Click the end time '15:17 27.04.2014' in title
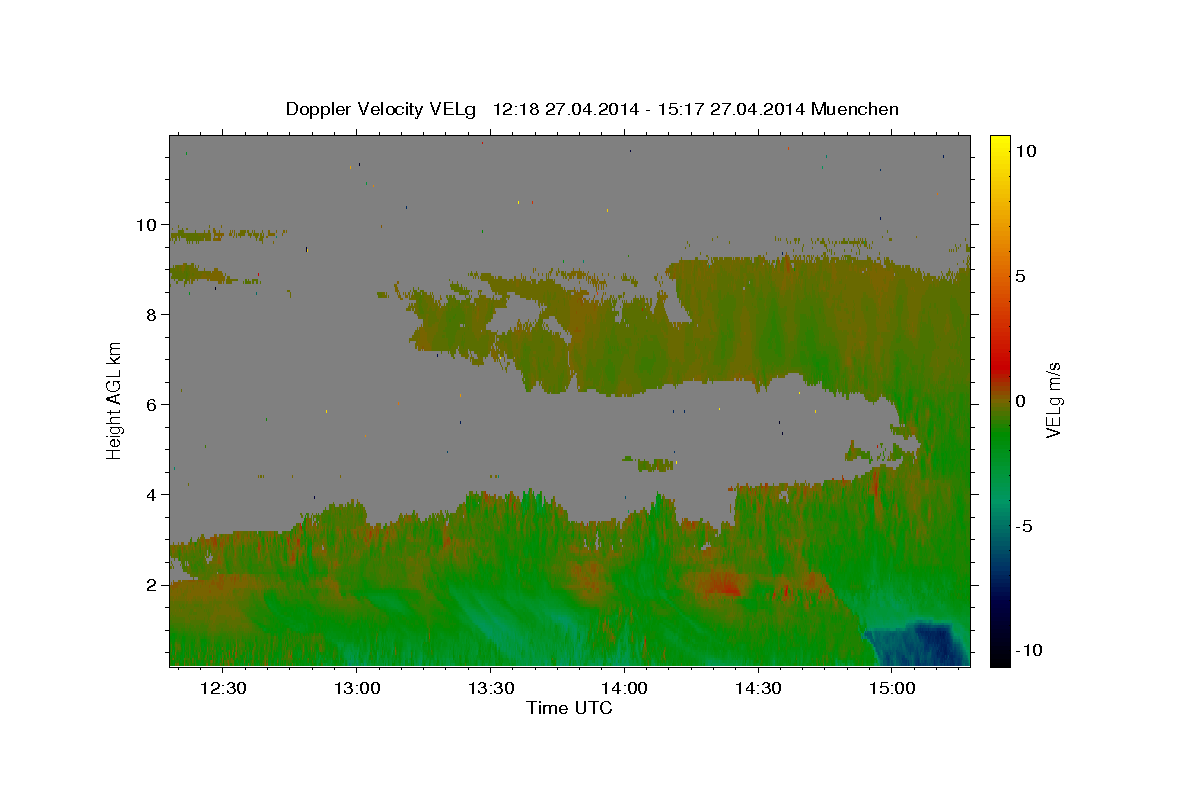 click(730, 109)
